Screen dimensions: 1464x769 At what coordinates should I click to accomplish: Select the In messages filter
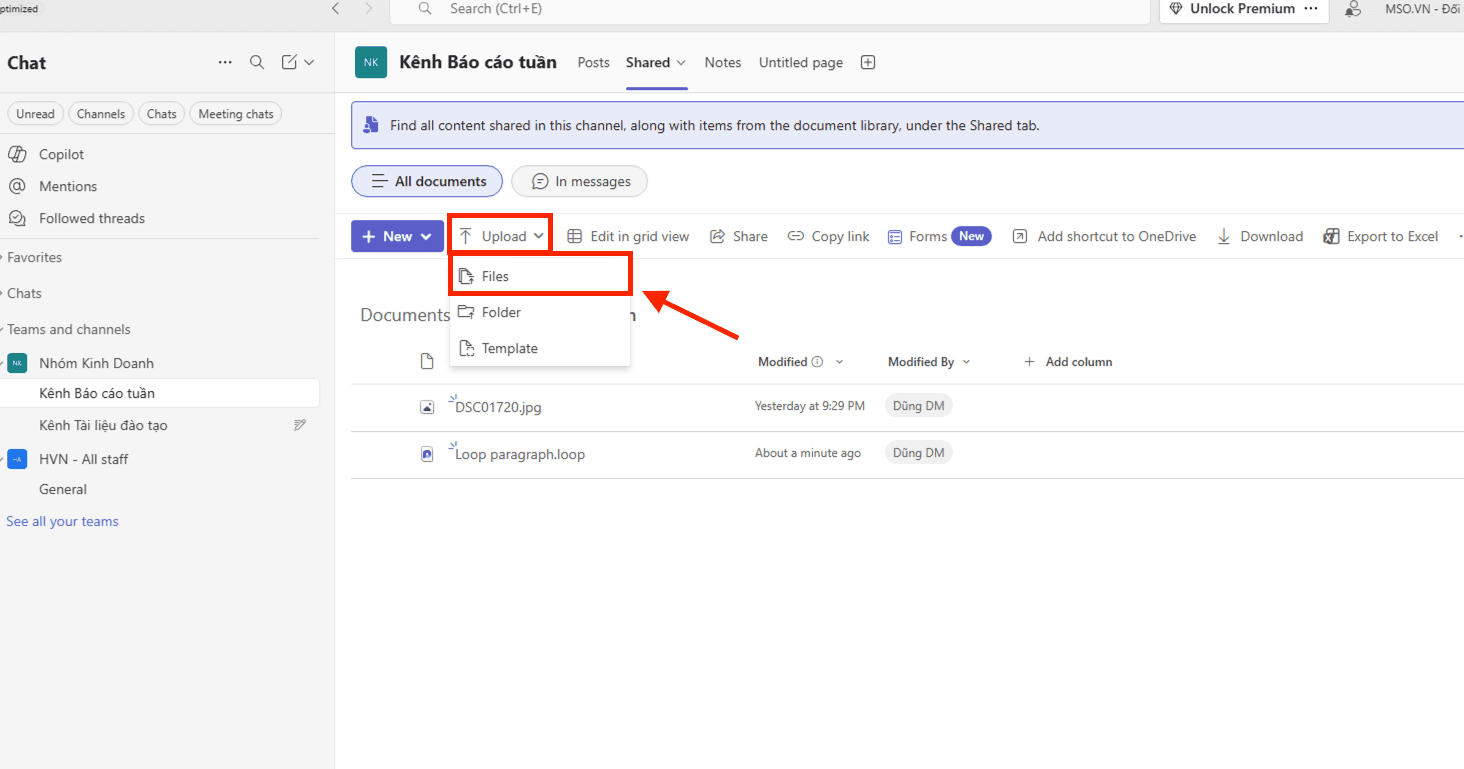[580, 182]
